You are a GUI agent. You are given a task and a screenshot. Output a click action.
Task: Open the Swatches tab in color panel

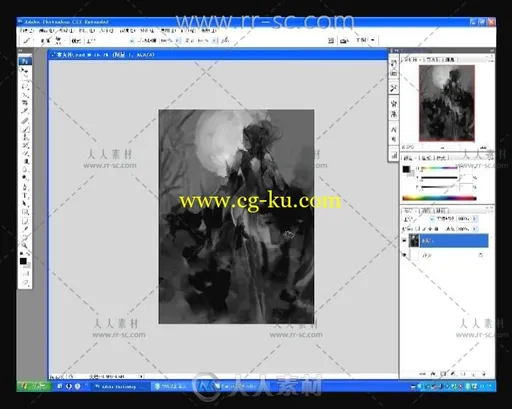coord(426,158)
